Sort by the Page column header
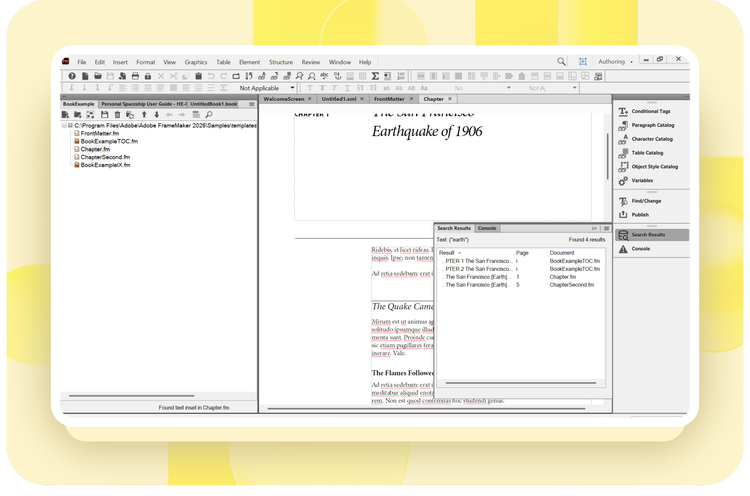The height and width of the screenshot is (496, 750). 522,253
